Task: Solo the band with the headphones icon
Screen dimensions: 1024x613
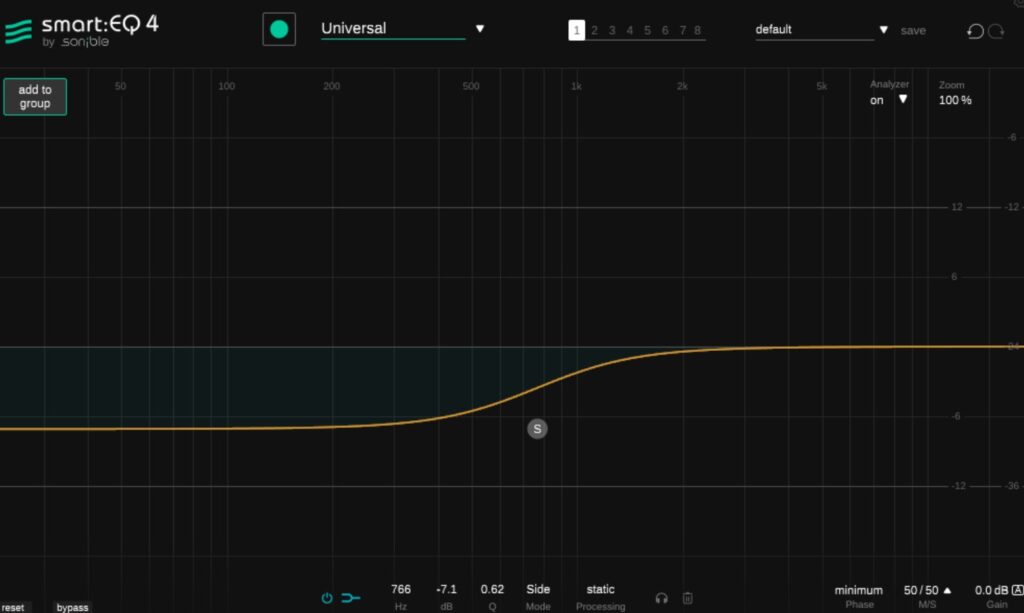Action: click(x=661, y=598)
